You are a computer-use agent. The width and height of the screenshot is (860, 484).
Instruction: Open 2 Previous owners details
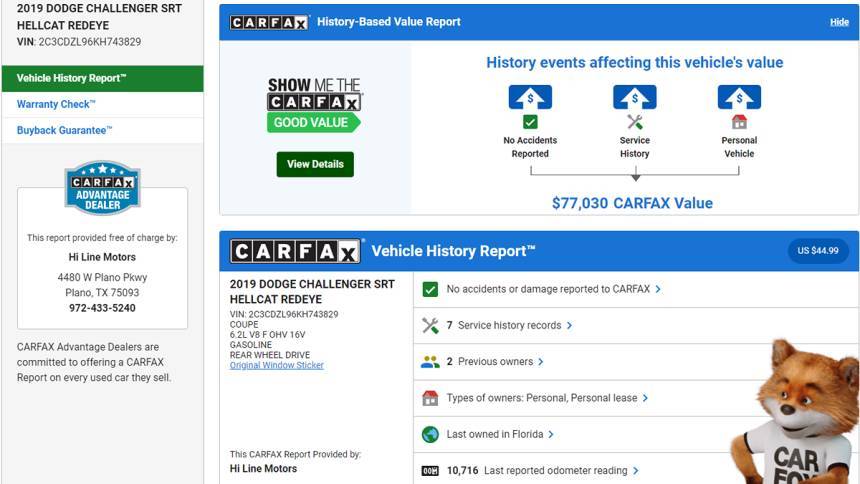point(490,362)
